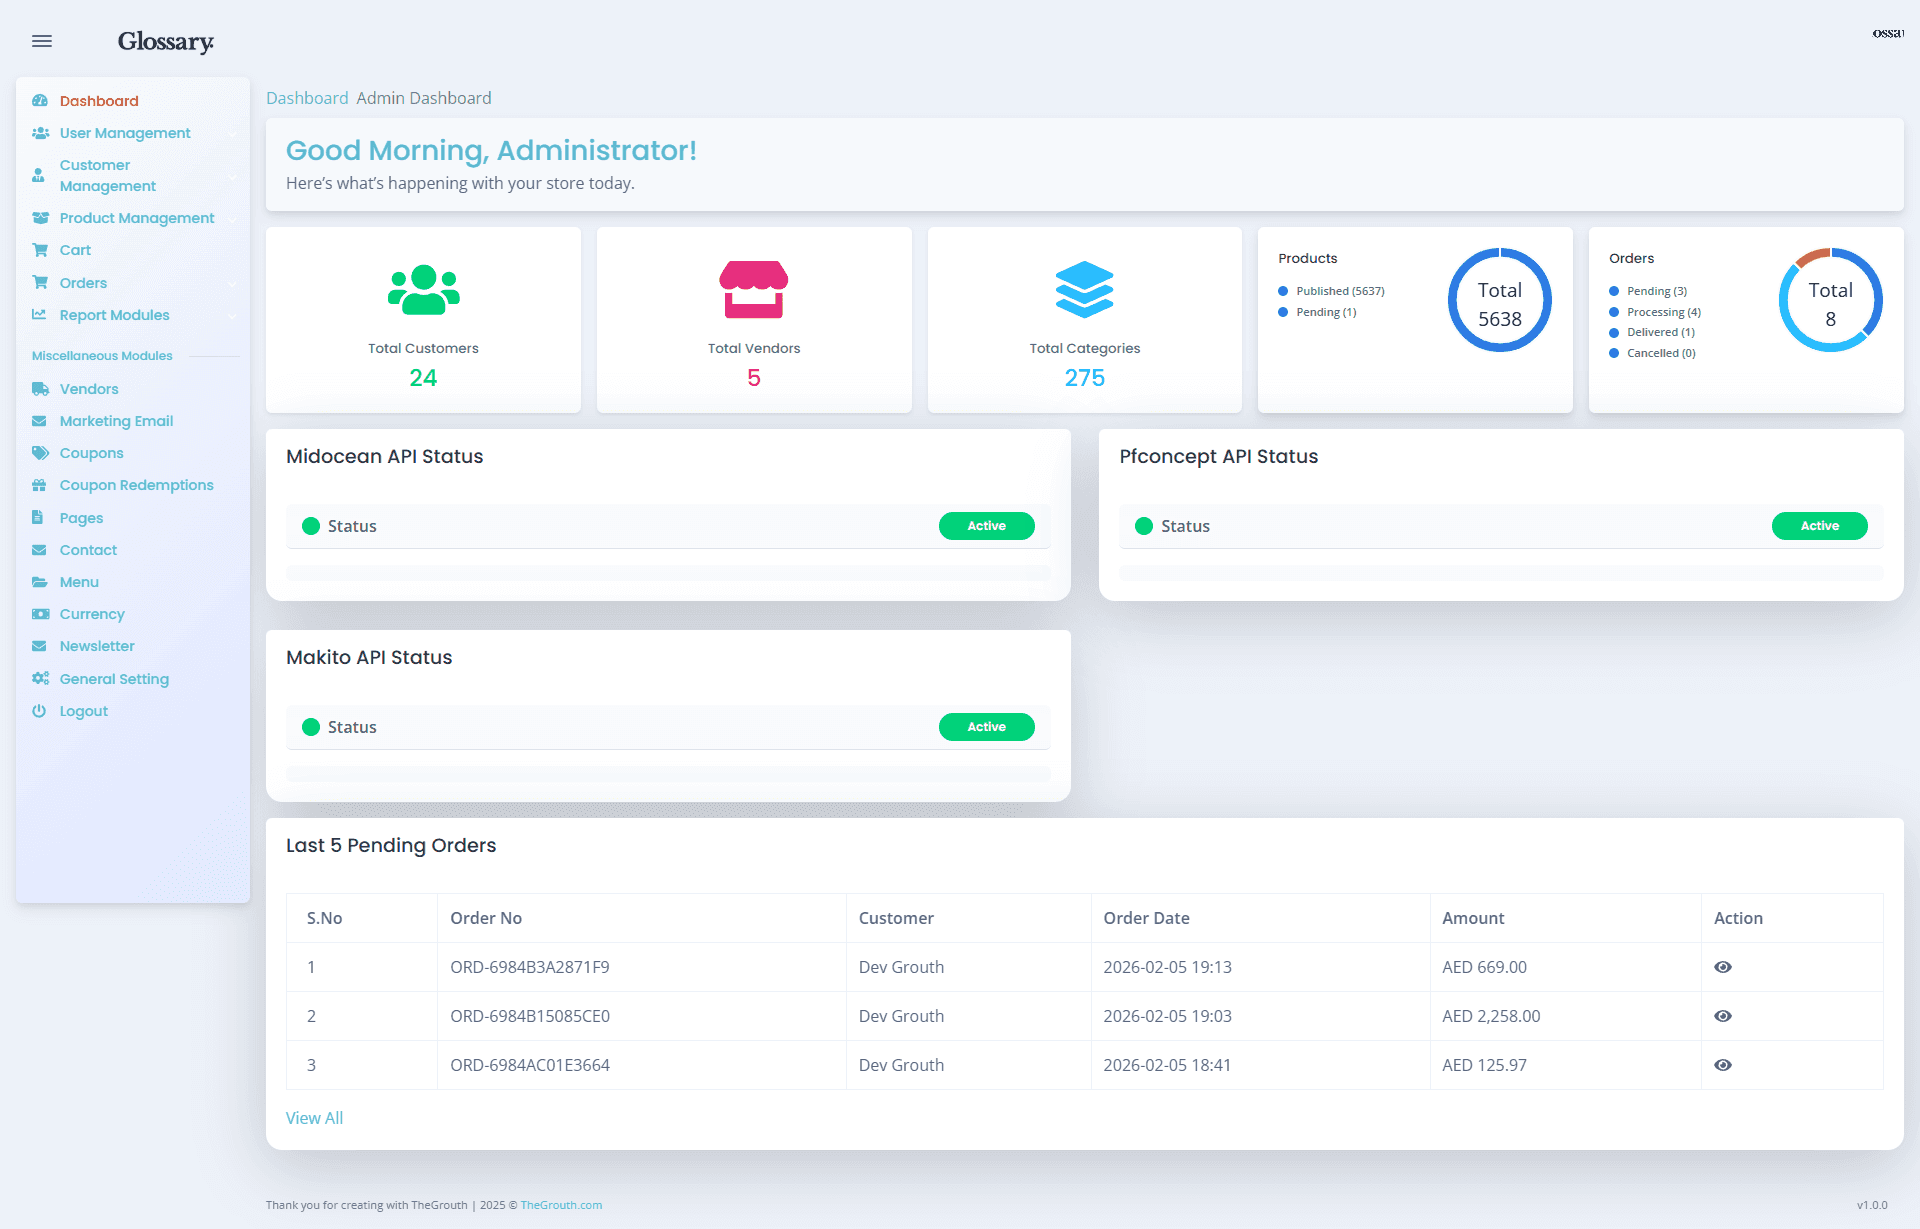Screen dimensions: 1920x1229
Task: Click the Coupons tags icon
Action: pyautogui.click(x=40, y=453)
